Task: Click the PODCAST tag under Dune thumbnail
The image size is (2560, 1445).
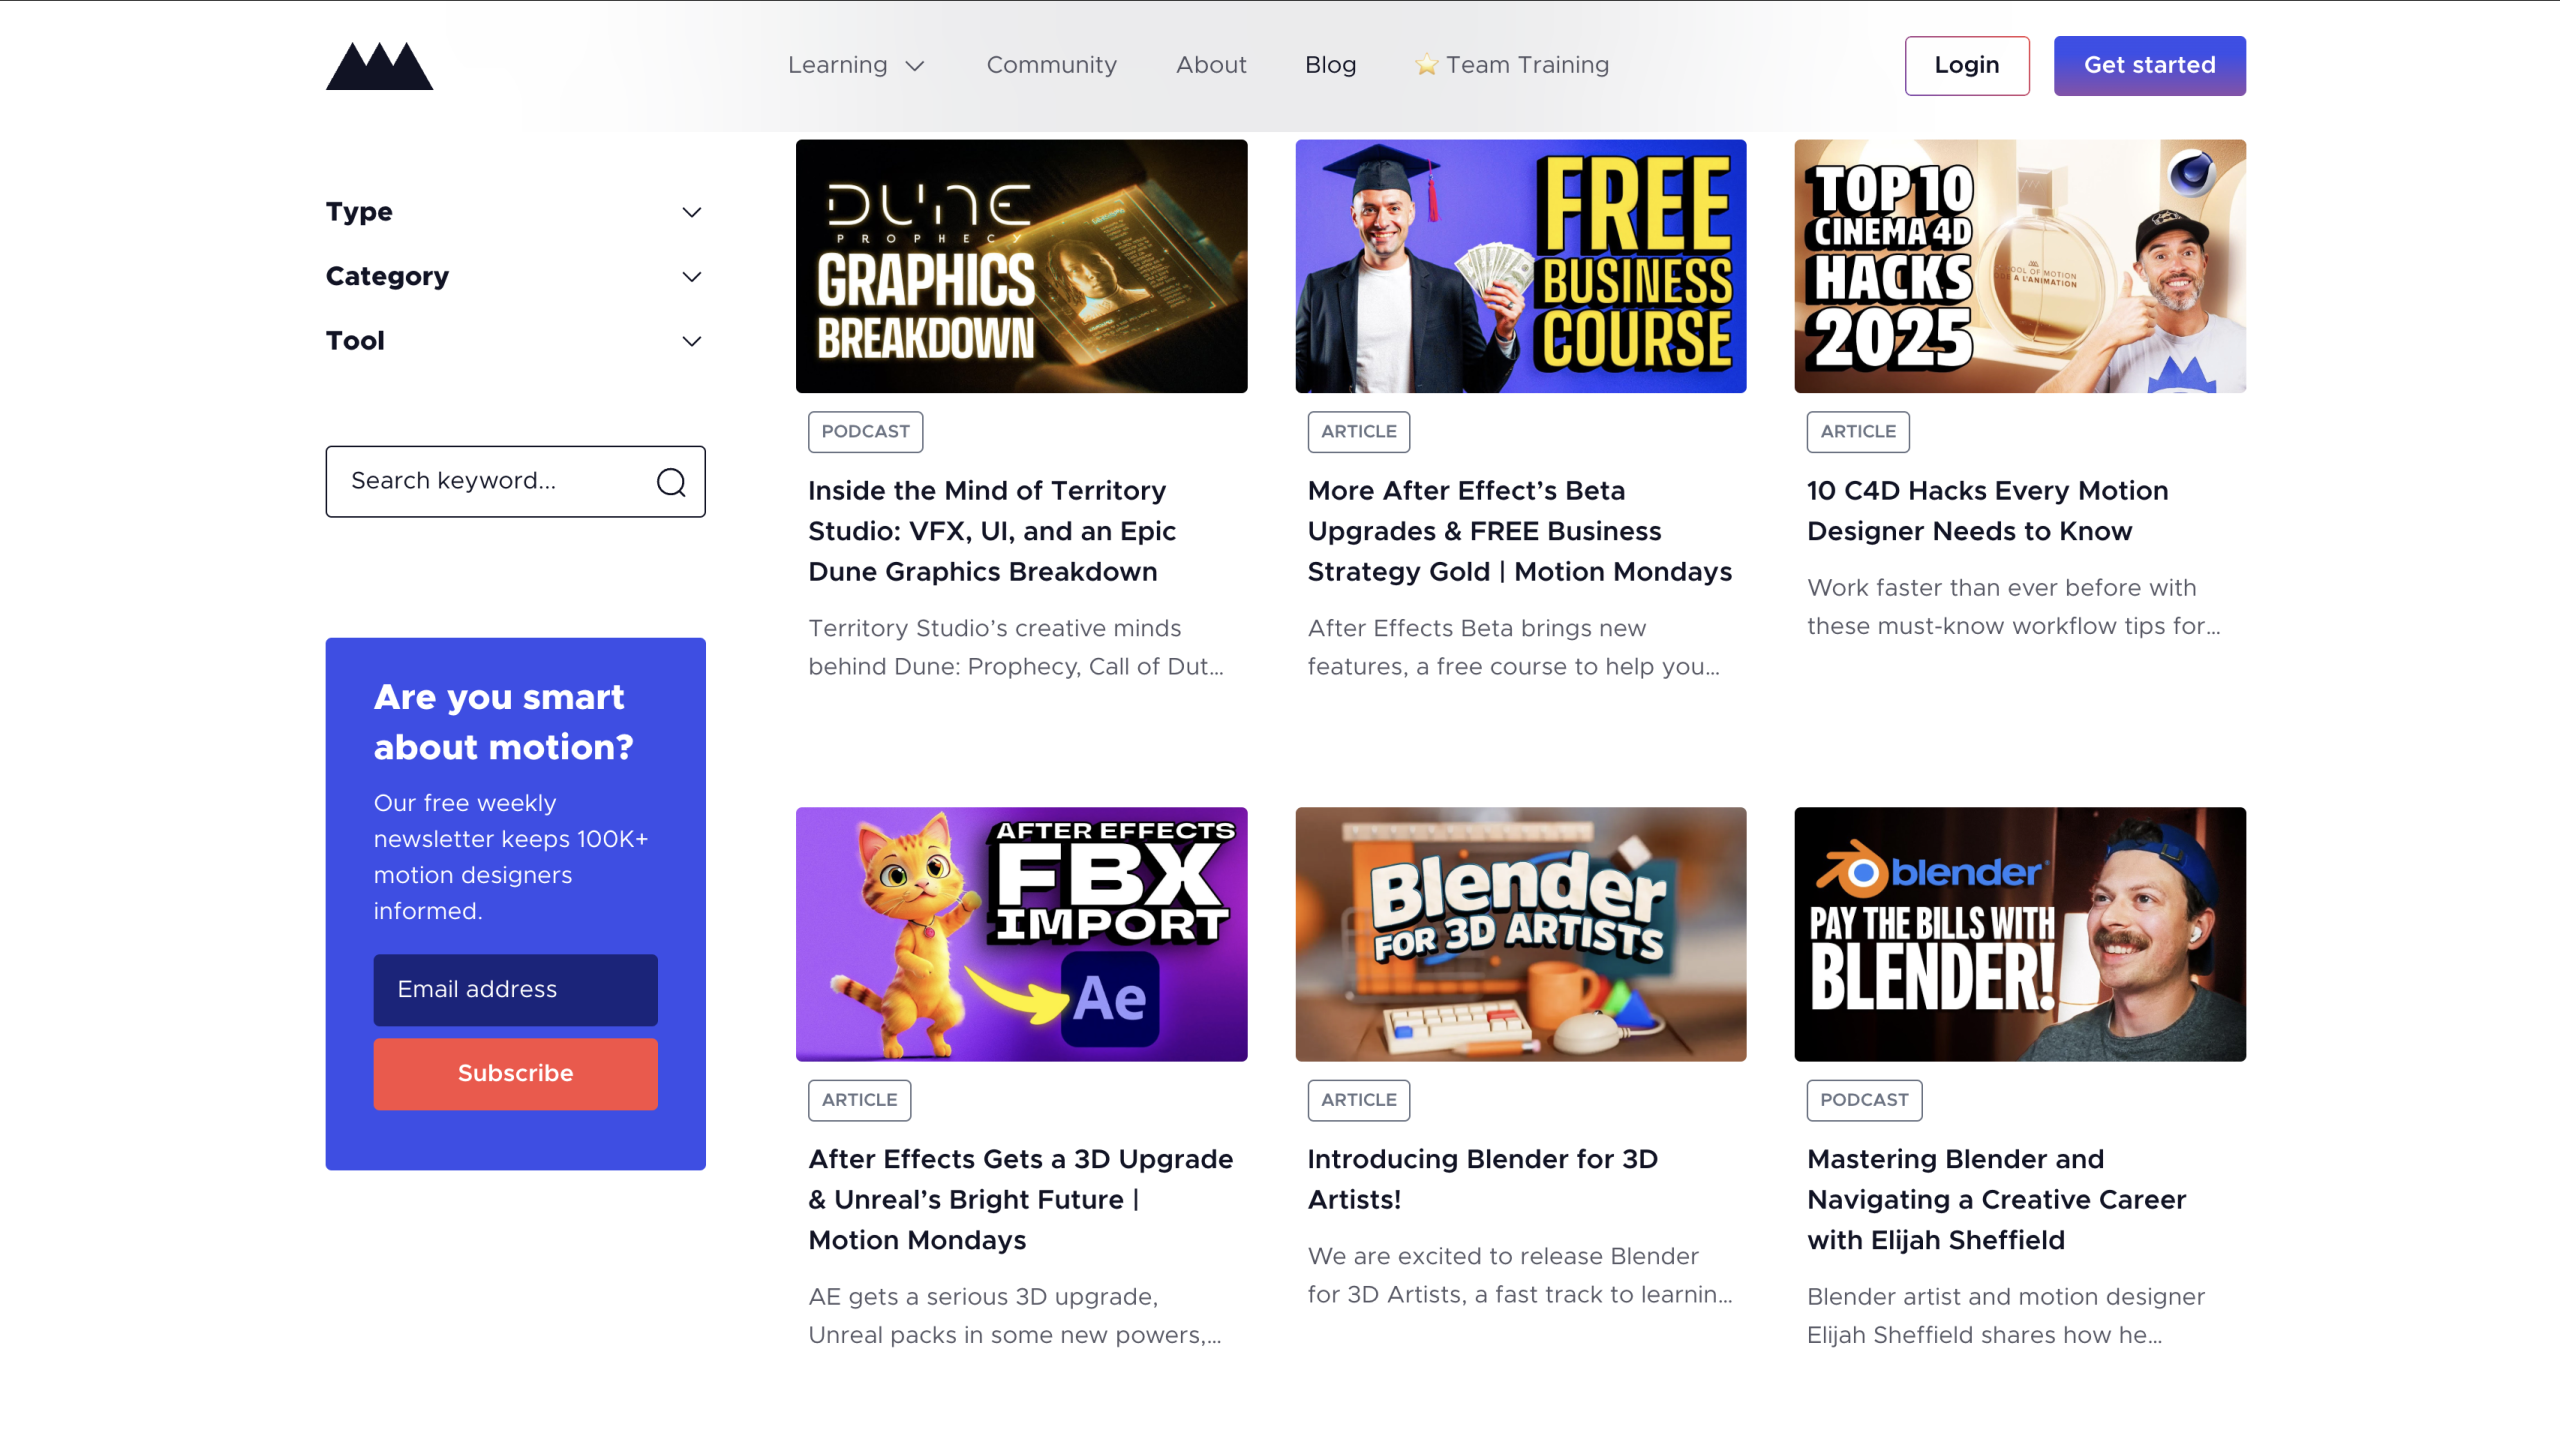Action: (x=865, y=432)
